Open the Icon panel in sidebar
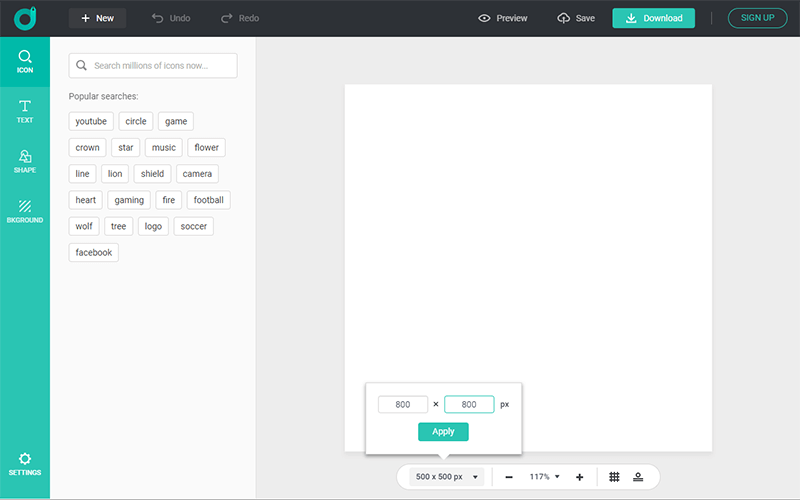 tap(25, 62)
